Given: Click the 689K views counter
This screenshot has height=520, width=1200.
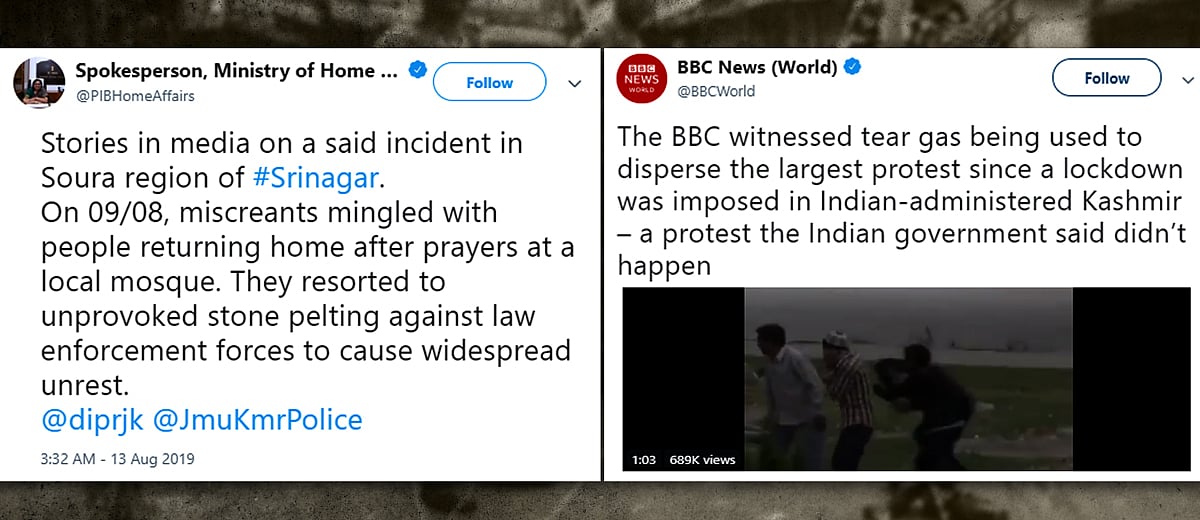Looking at the screenshot, I should 702,460.
